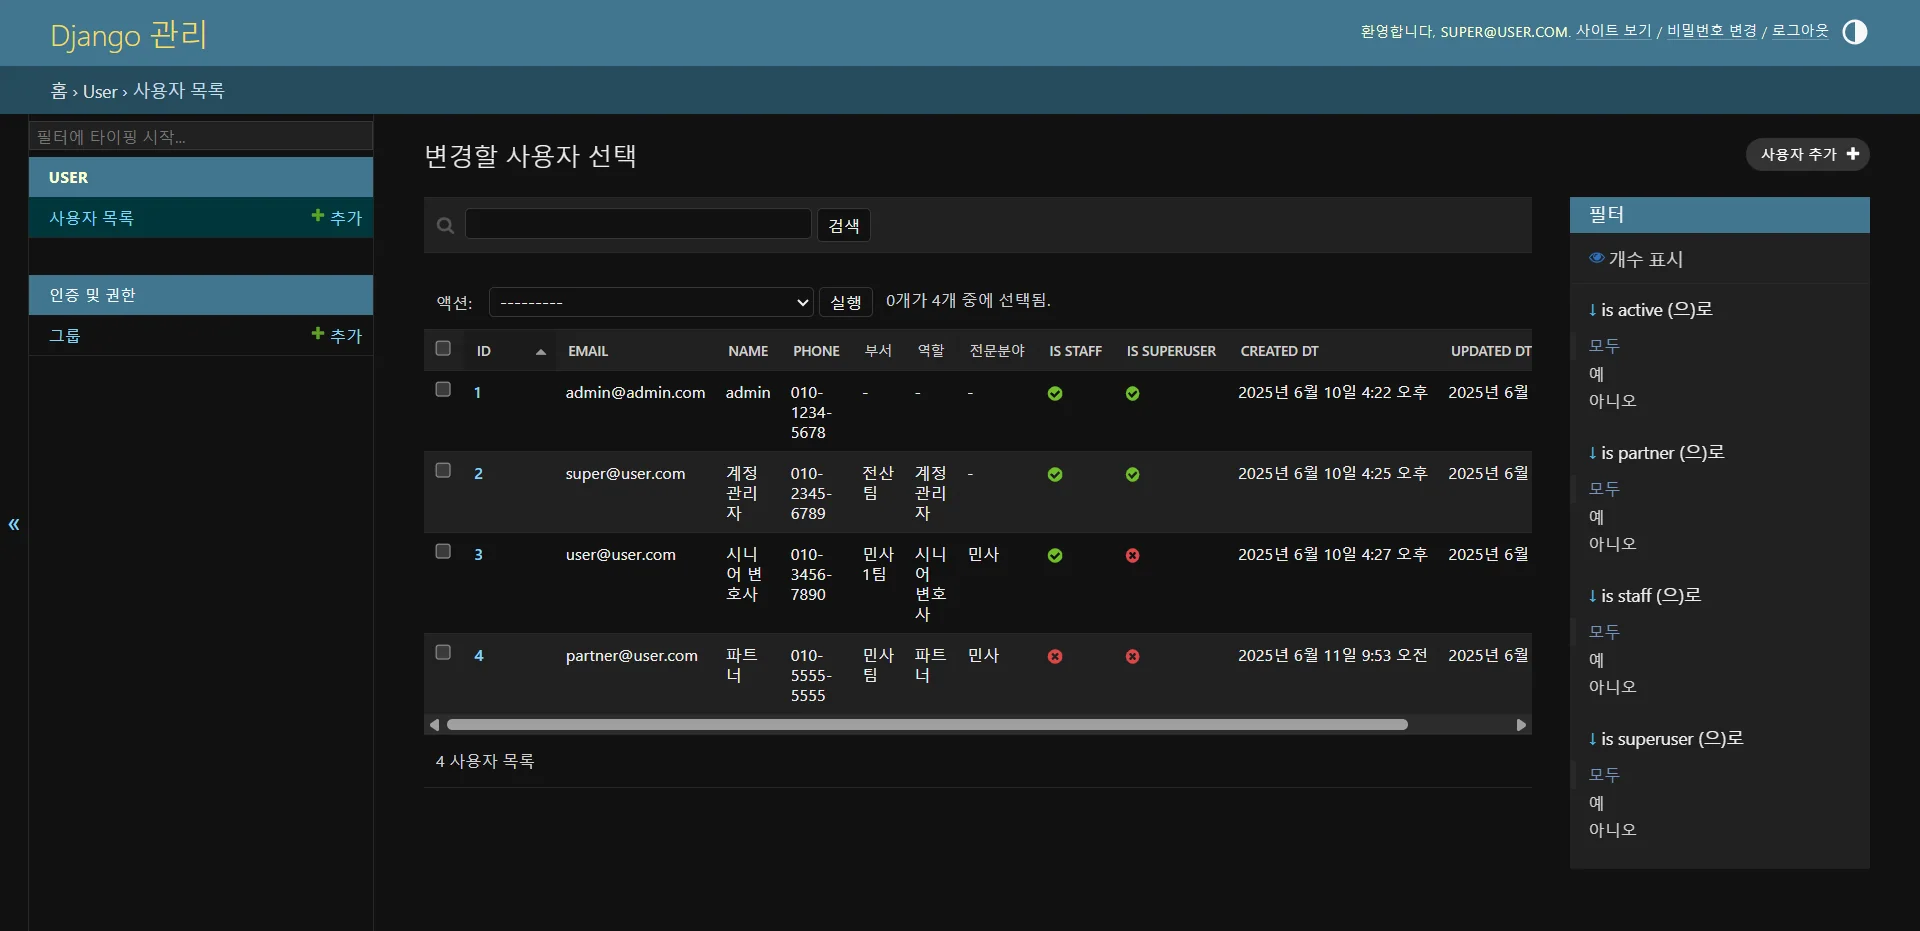Viewport: 1920px width, 931px height.
Task: Collapse the is staff filter section
Action: (1644, 596)
